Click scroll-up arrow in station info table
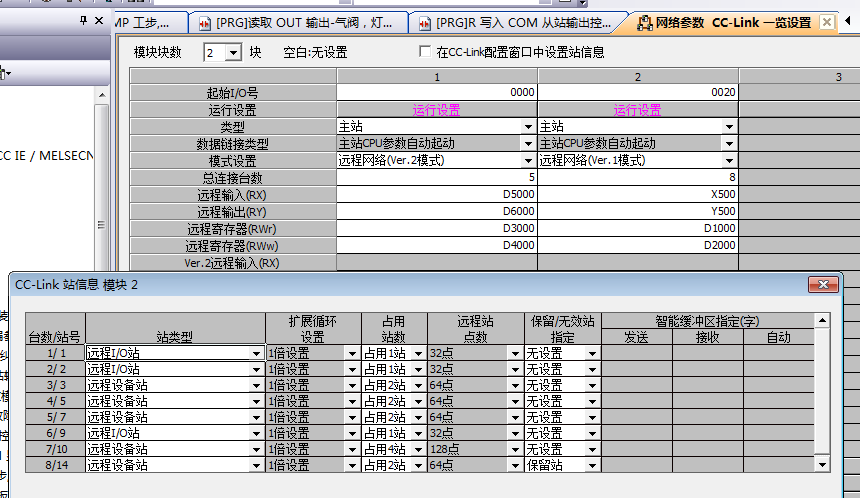The image size is (860, 498). click(823, 320)
